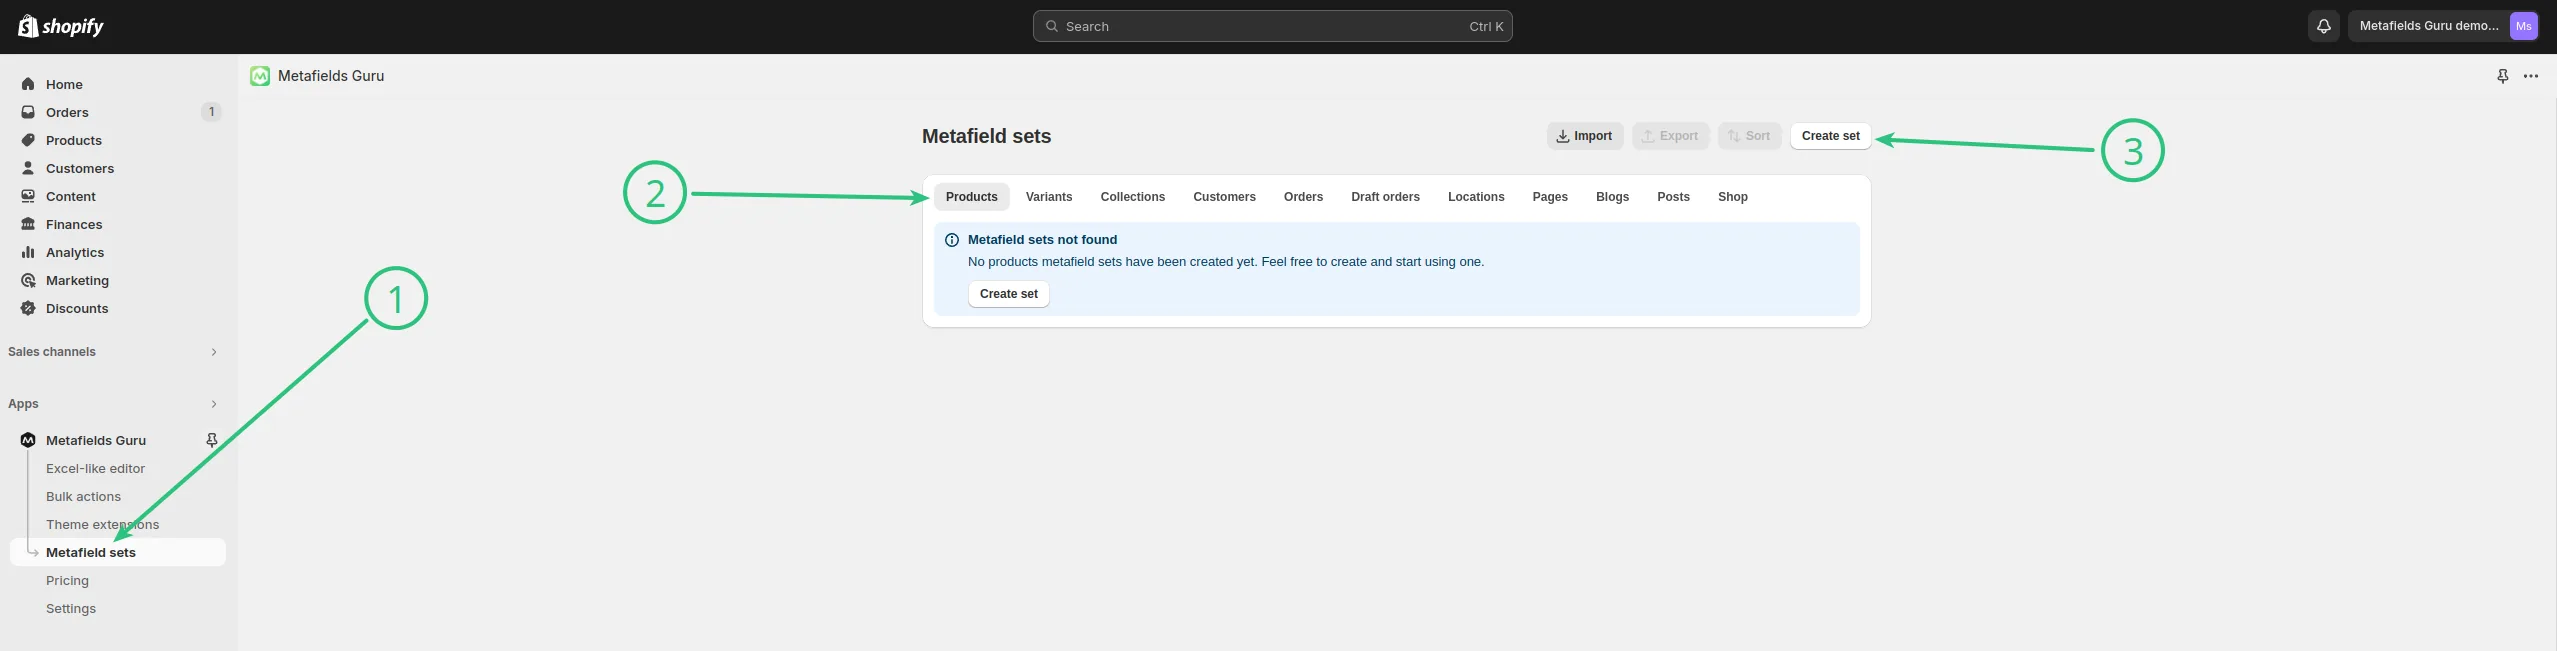The width and height of the screenshot is (2557, 651).
Task: Switch to the Pages tab
Action: 1550,197
